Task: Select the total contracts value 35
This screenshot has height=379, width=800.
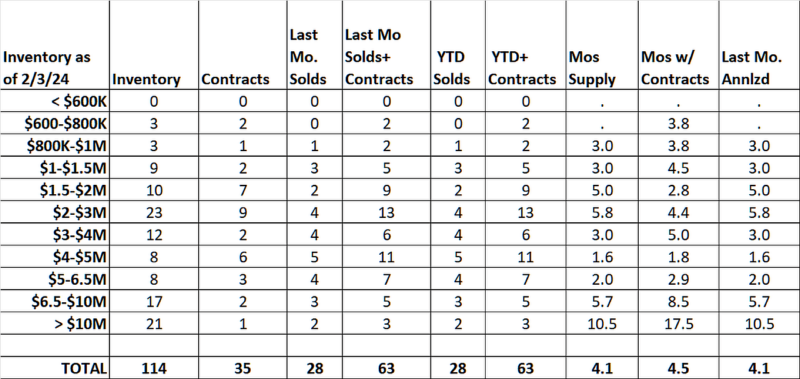Action: [242, 368]
